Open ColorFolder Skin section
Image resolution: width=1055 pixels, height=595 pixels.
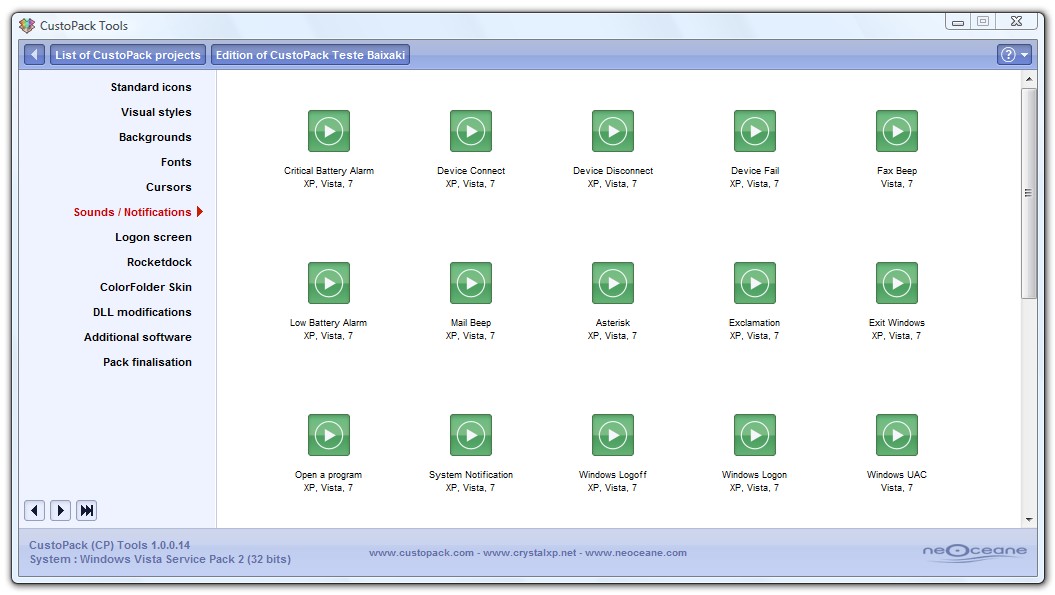(145, 287)
